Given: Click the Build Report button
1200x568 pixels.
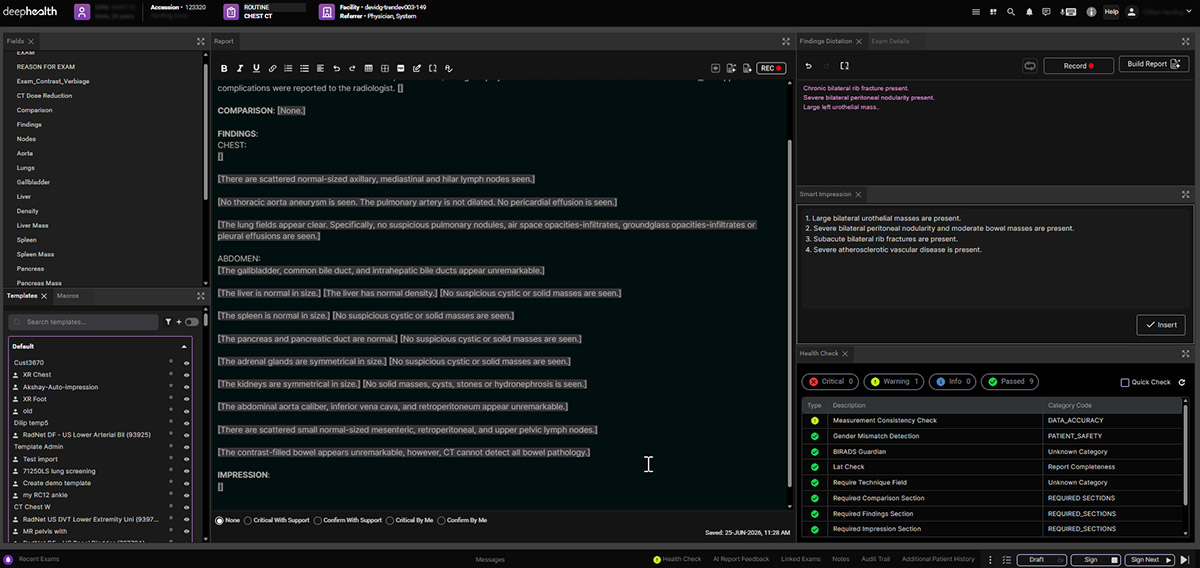Looking at the screenshot, I should [x=1153, y=65].
